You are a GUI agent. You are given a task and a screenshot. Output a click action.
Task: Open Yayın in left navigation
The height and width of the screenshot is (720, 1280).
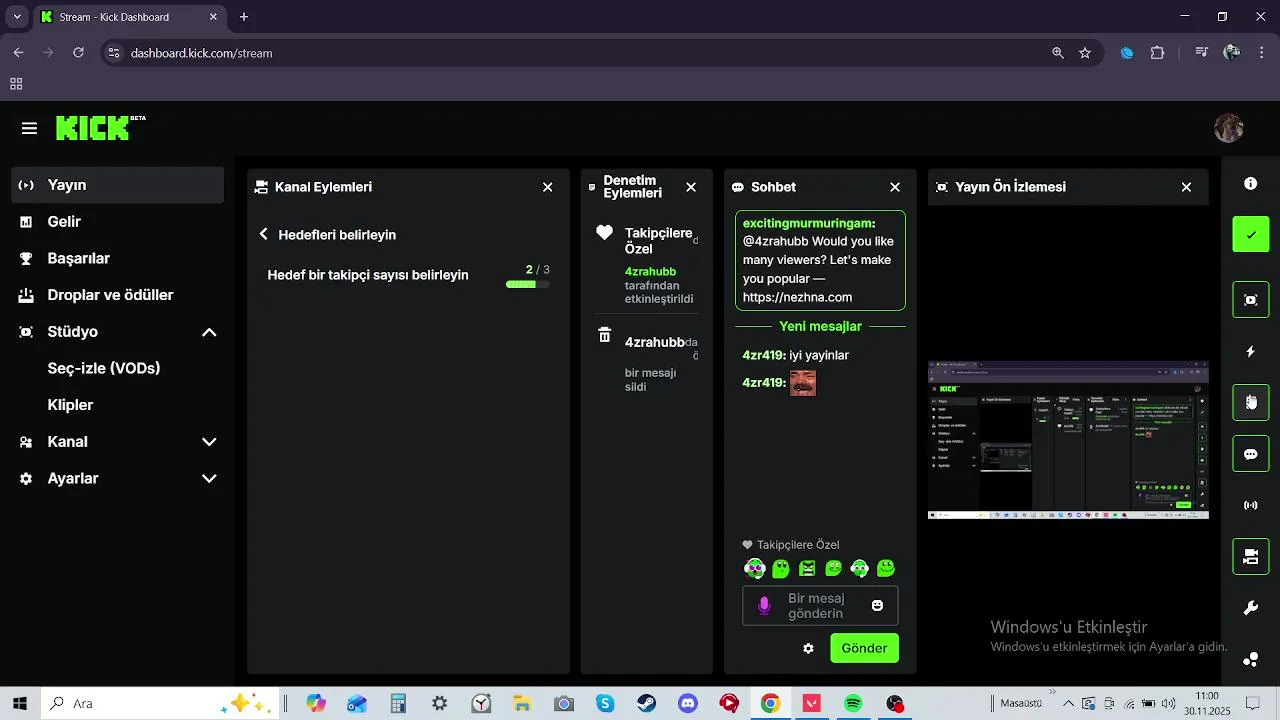[x=118, y=185]
